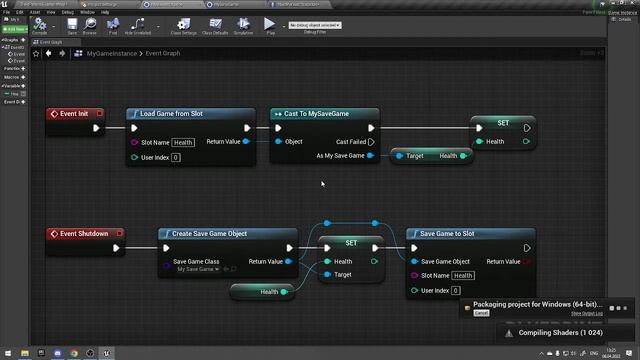Click the Compiling Shaders notification
Screen dimensions: 640x360
click(565, 333)
